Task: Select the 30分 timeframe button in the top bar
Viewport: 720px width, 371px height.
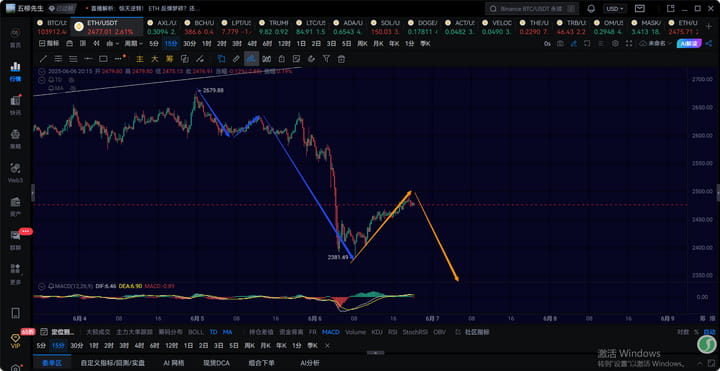Action: 190,44
